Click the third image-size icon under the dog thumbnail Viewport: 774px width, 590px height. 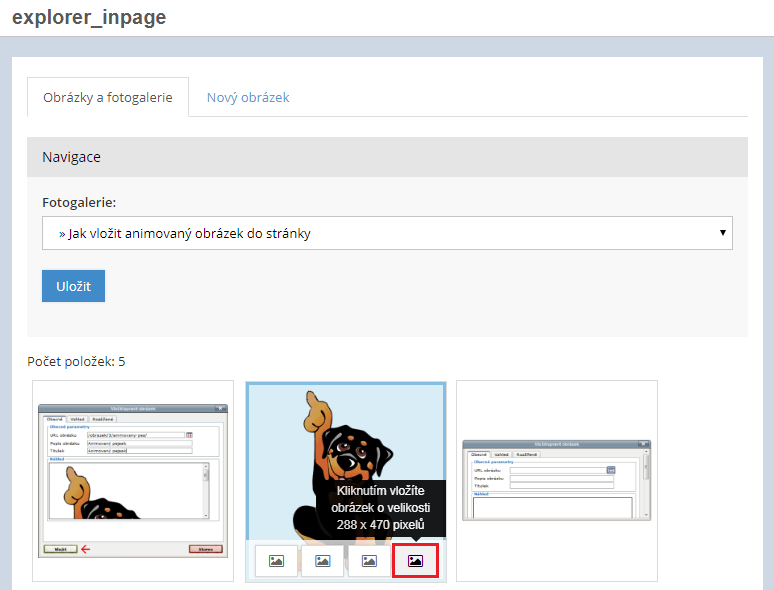point(369,561)
